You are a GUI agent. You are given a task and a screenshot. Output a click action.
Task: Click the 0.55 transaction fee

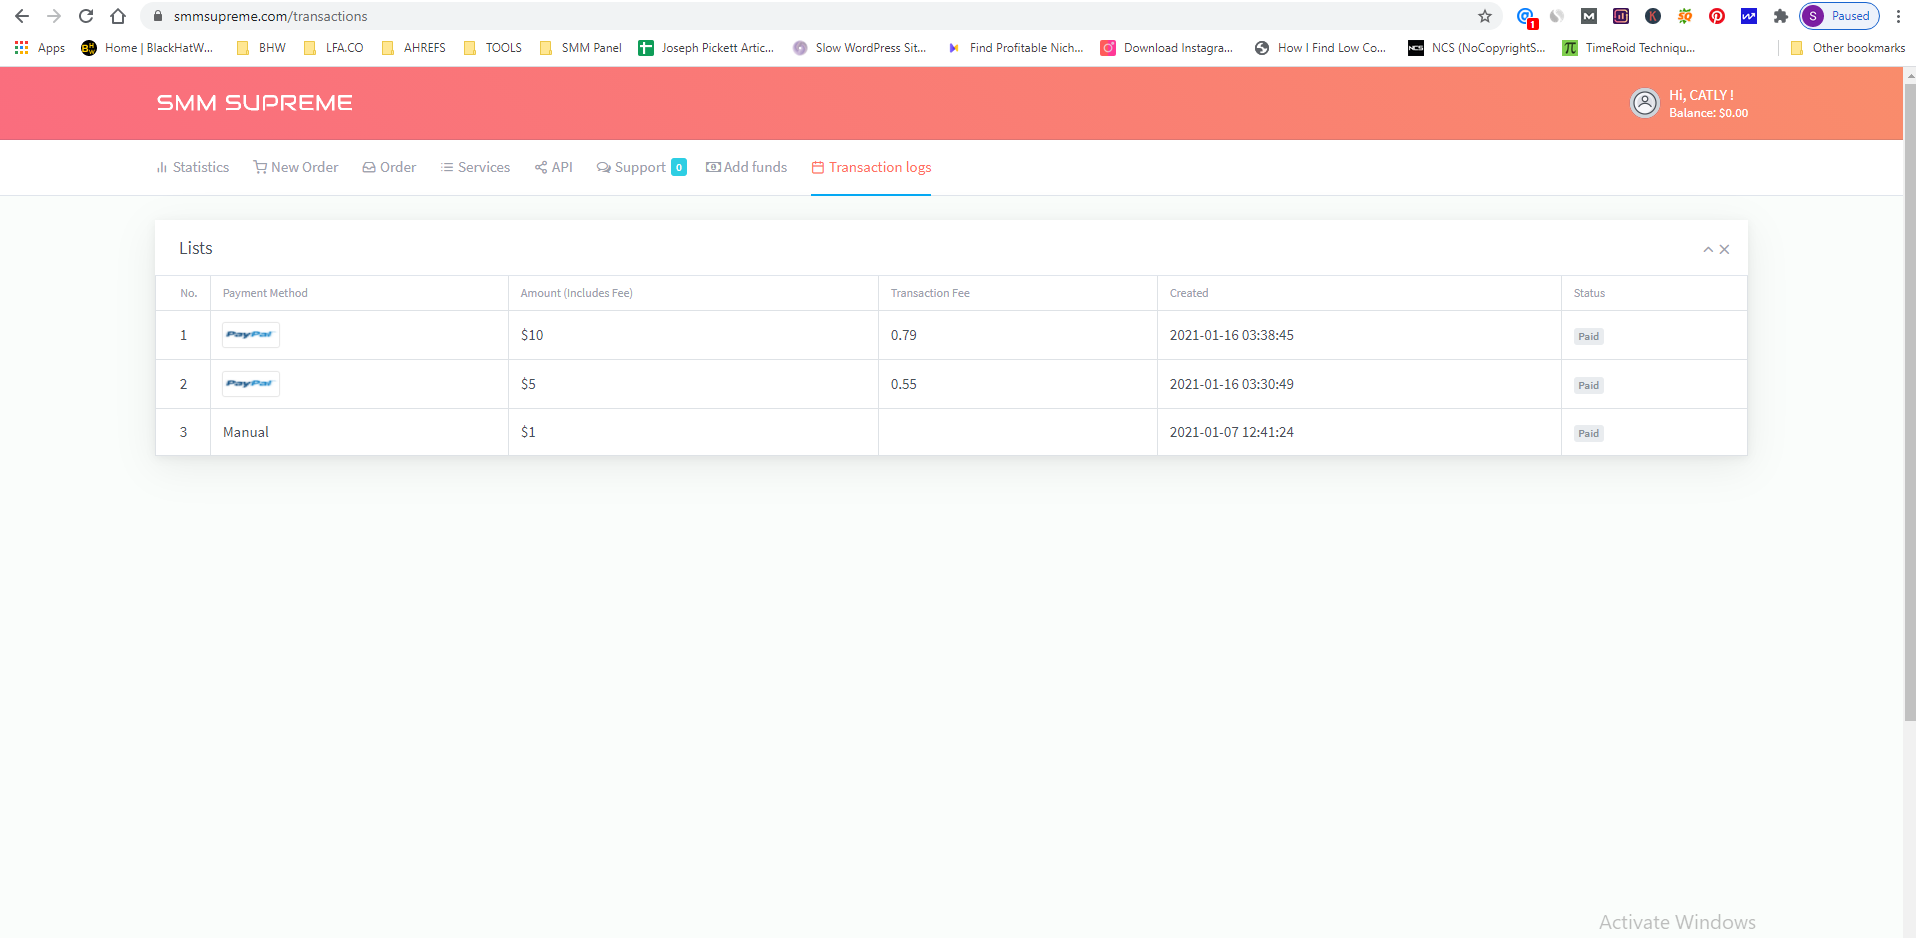tap(904, 384)
